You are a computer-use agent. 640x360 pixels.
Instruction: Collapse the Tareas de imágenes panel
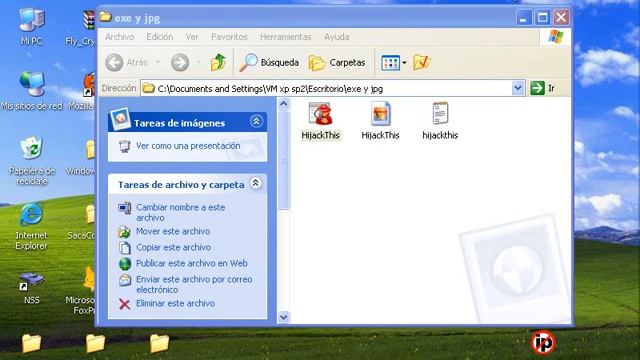click(x=256, y=121)
